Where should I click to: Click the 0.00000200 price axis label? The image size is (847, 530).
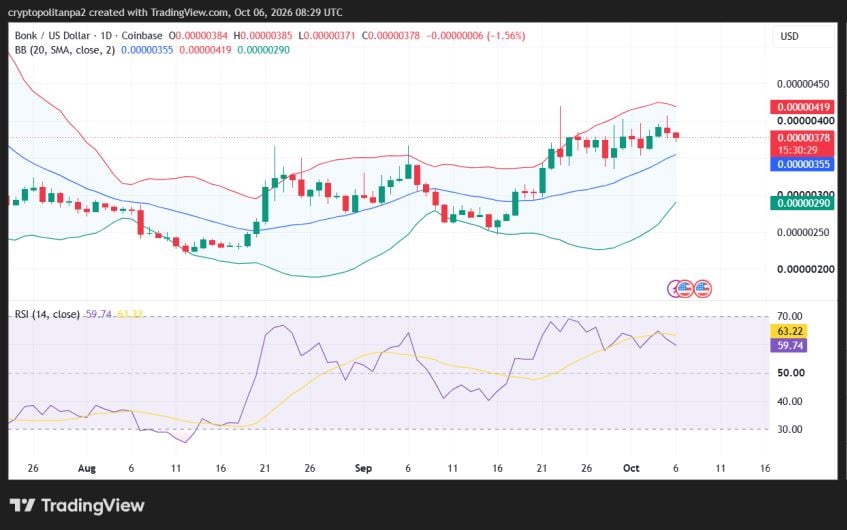(805, 269)
